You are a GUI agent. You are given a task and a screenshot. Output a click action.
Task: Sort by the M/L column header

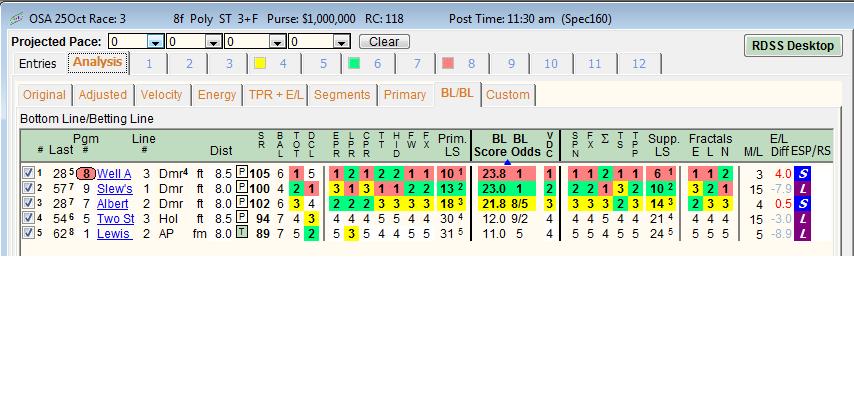pos(753,151)
